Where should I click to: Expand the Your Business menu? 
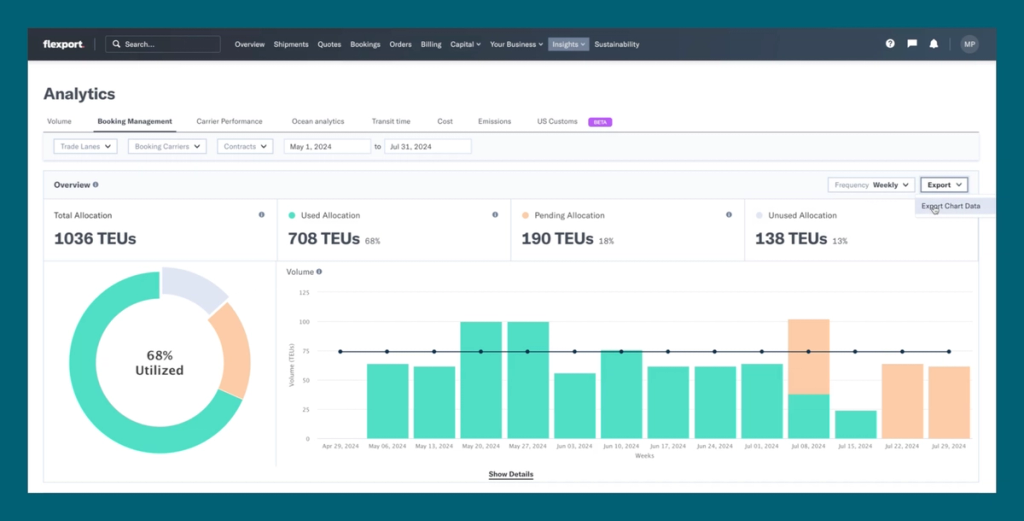coord(516,44)
